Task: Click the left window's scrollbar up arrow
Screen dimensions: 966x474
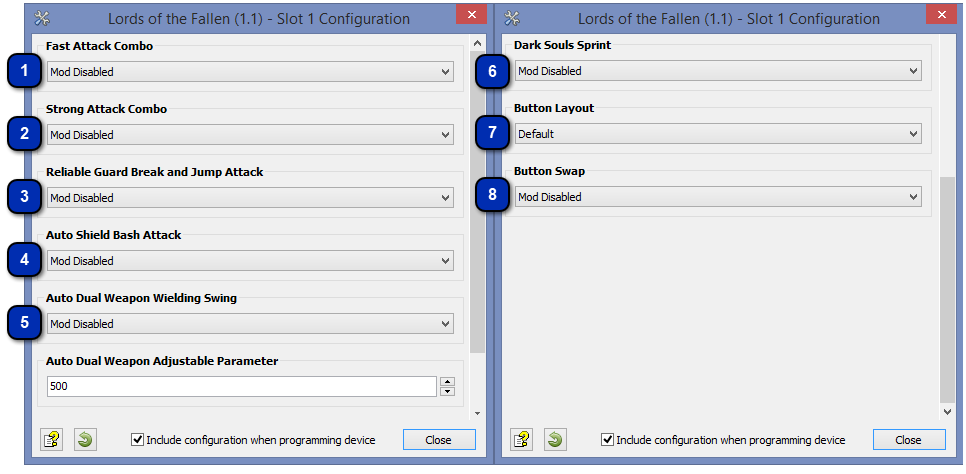Action: [x=477, y=43]
